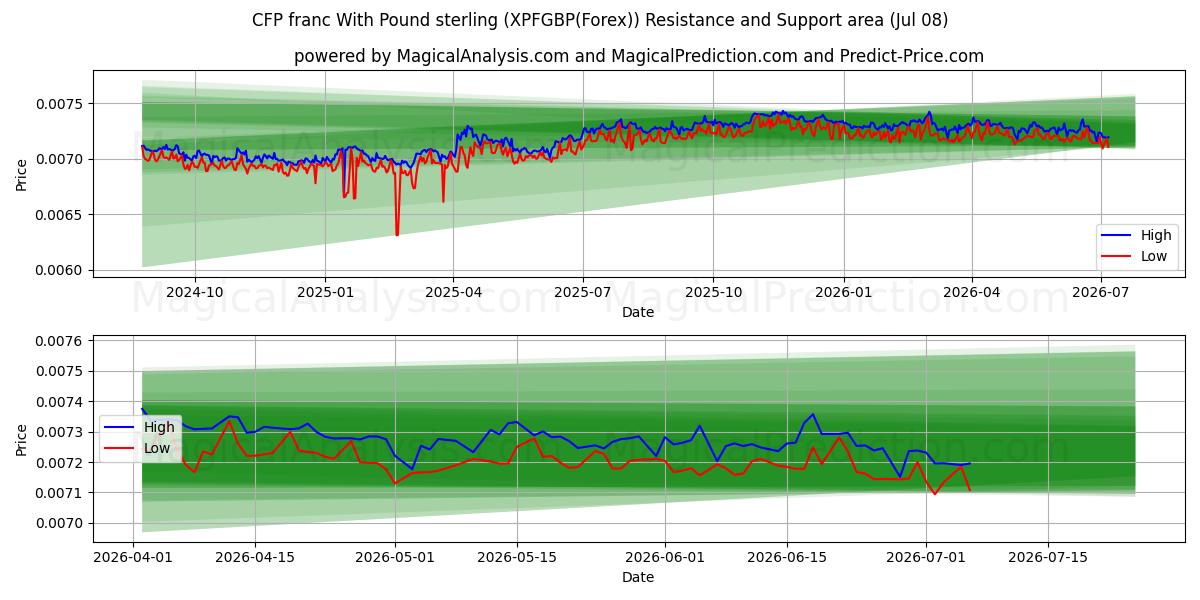The height and width of the screenshot is (600, 1200).
Task: Click the bottom chart x-axis label 2026-04-01
Action: (134, 558)
